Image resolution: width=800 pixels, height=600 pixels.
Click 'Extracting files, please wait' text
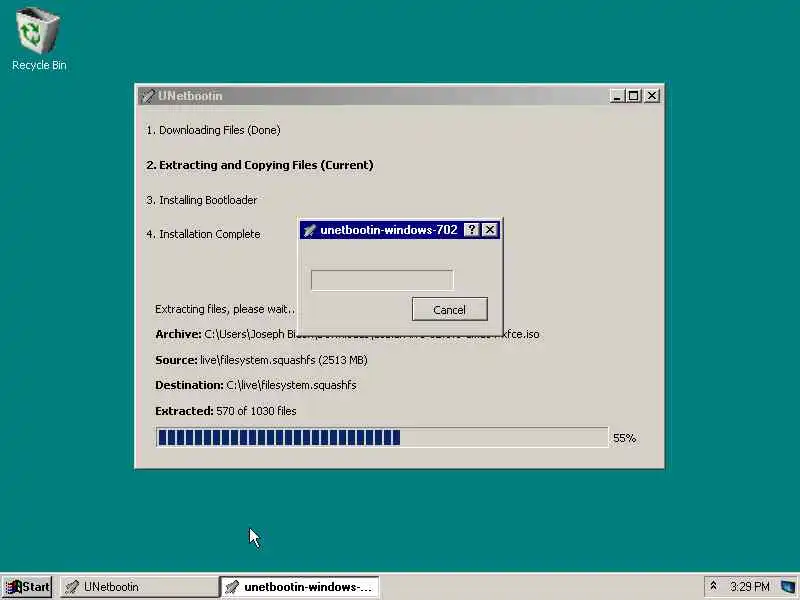225,309
